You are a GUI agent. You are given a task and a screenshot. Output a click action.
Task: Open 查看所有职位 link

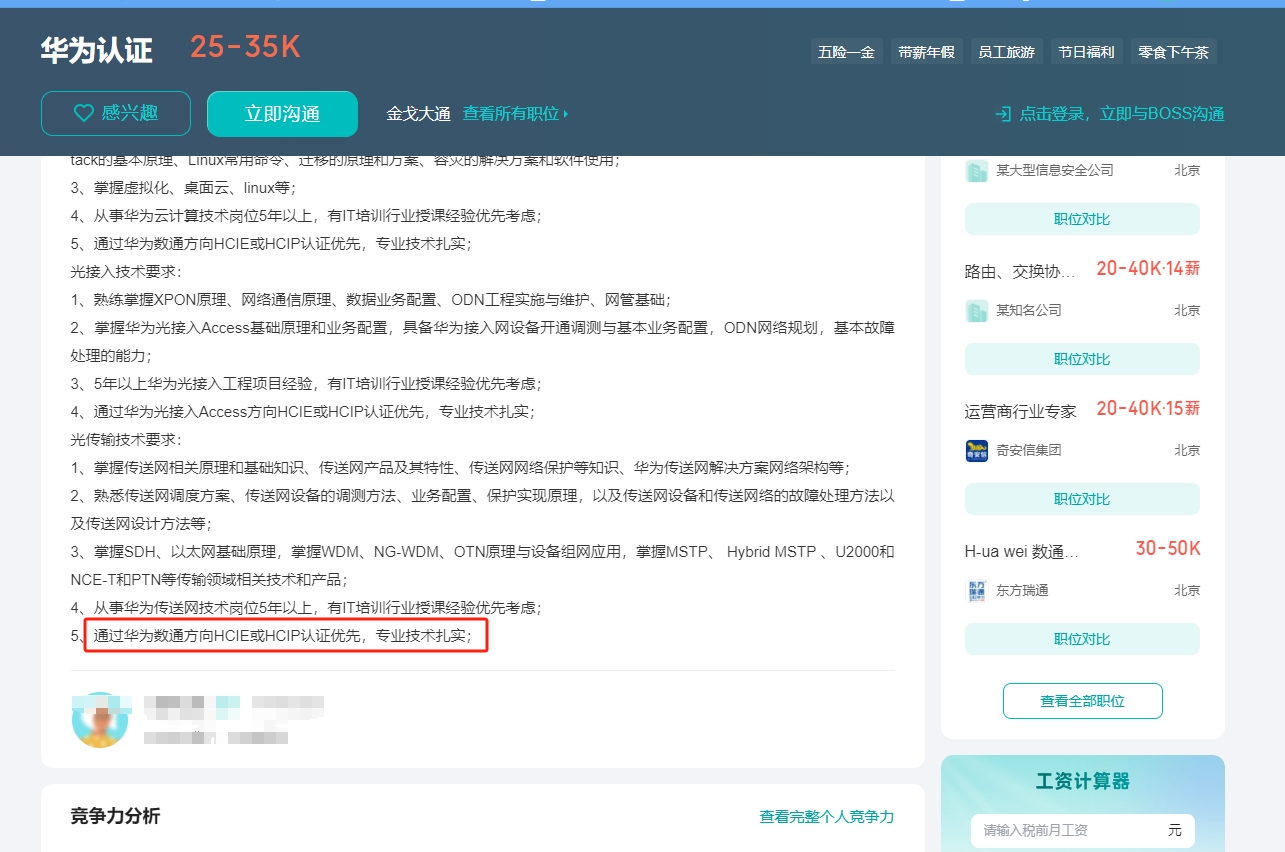[x=515, y=113]
